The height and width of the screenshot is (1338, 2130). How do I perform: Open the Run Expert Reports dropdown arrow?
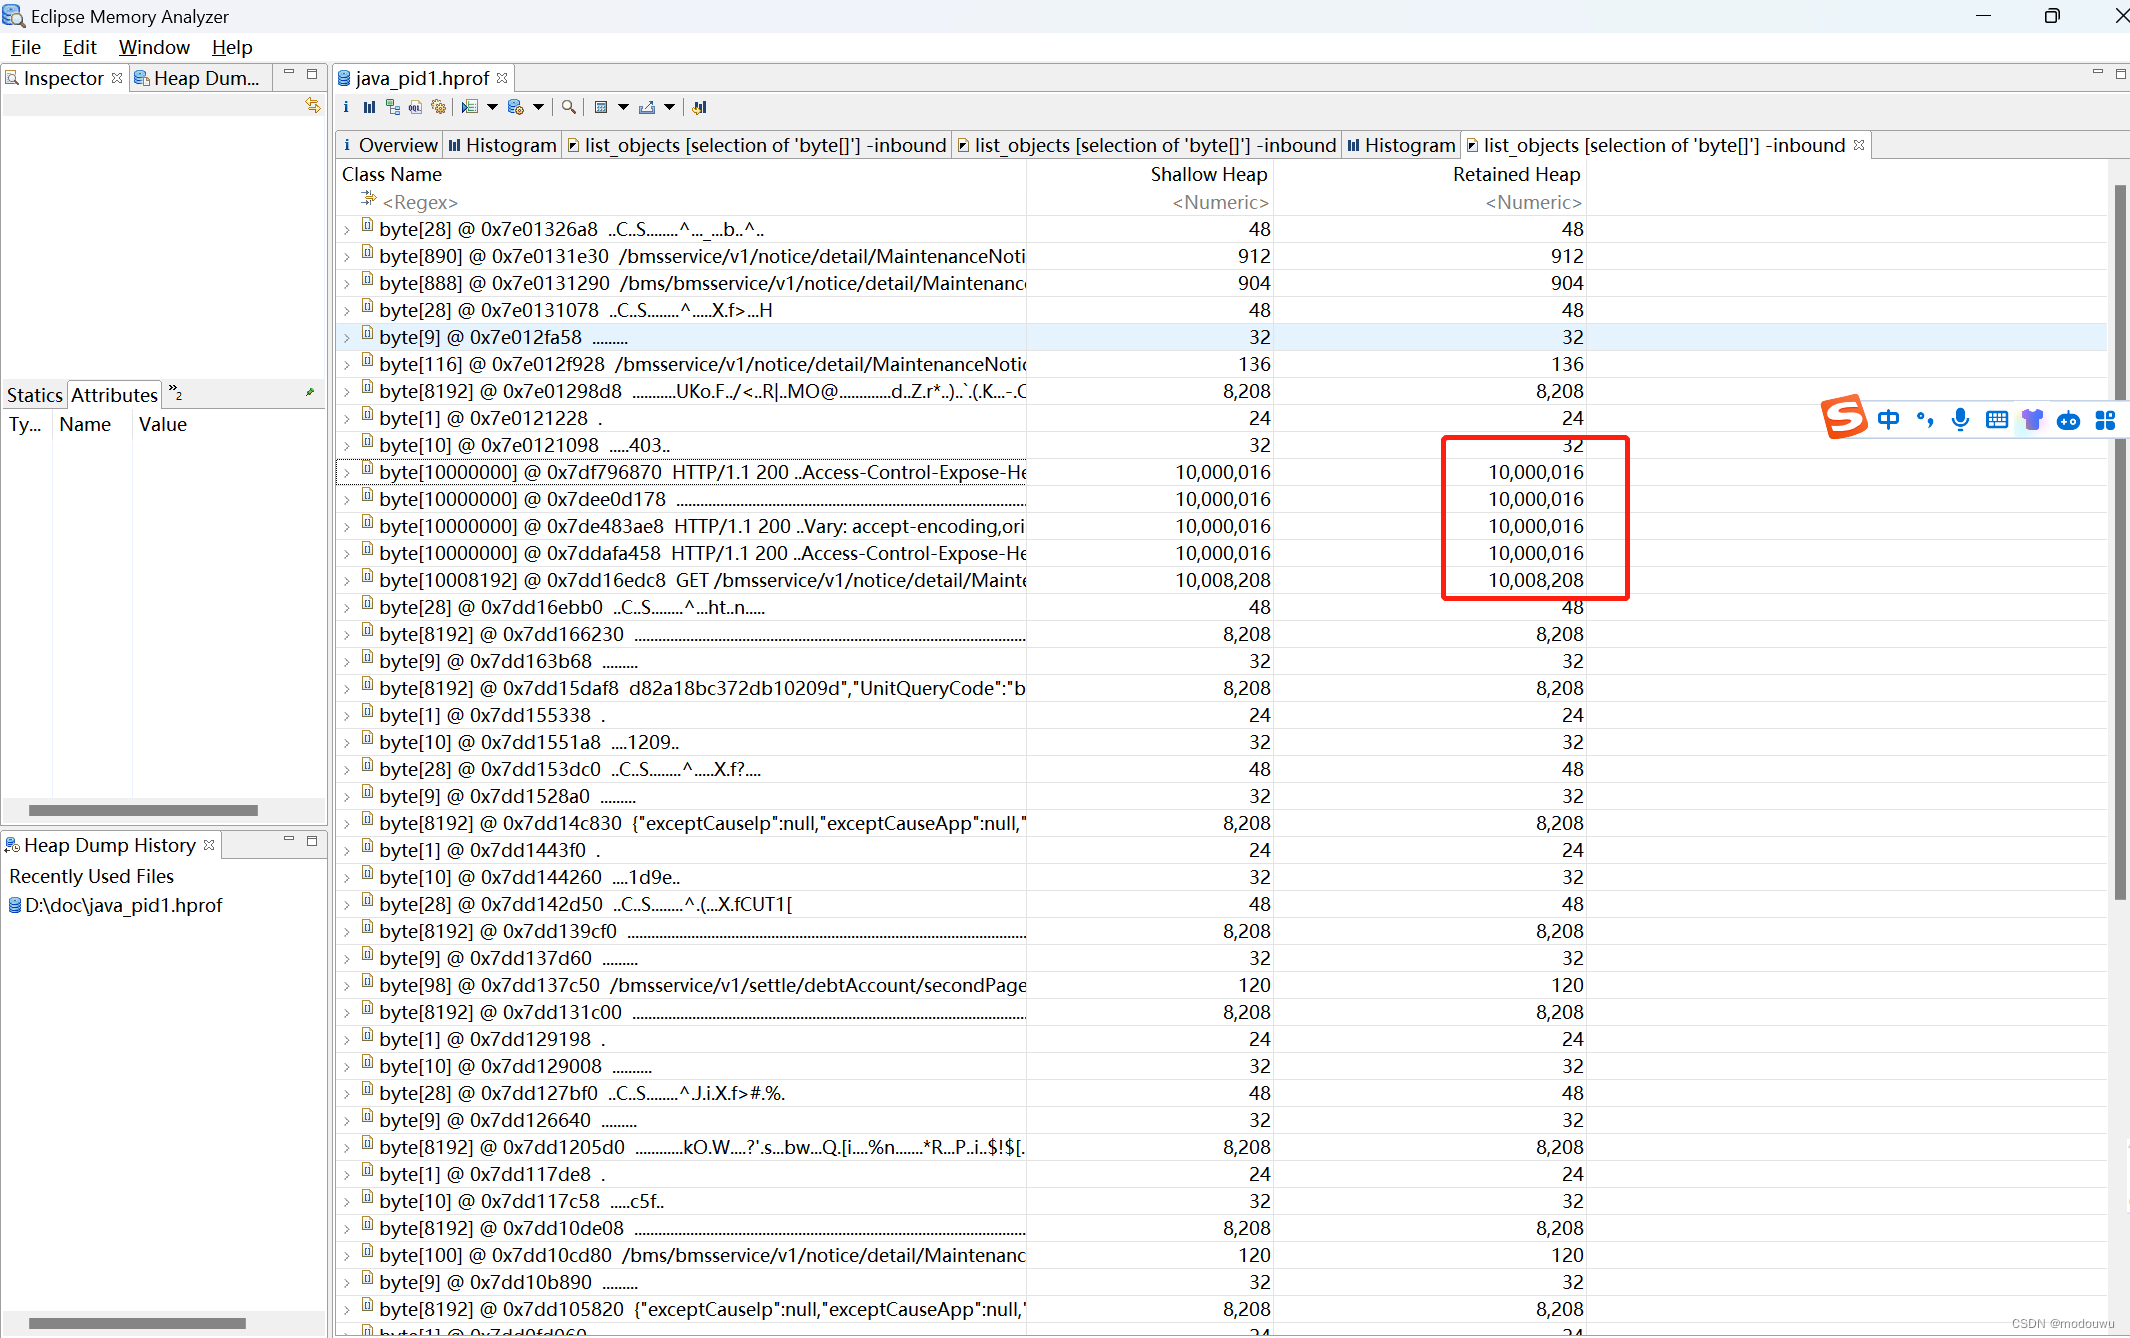pos(492,107)
